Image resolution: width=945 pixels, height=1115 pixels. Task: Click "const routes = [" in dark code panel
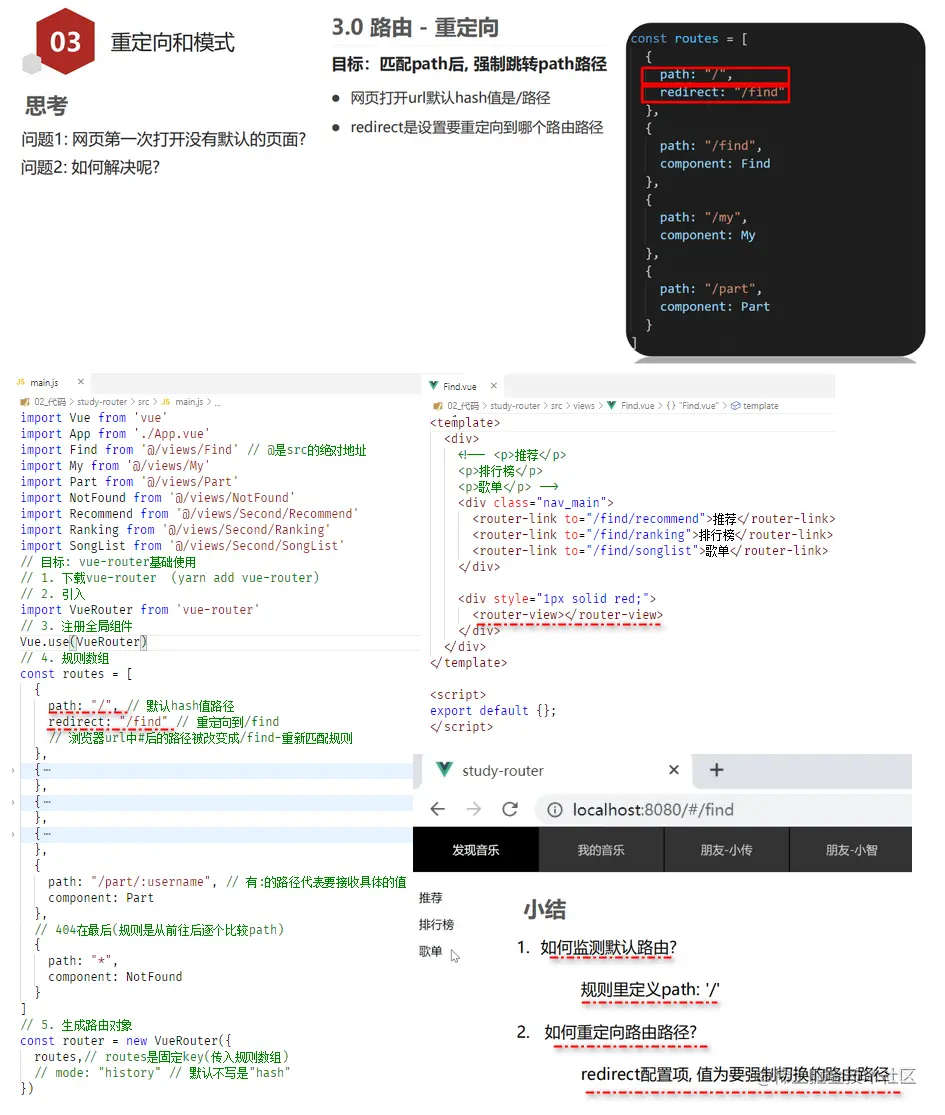(688, 38)
